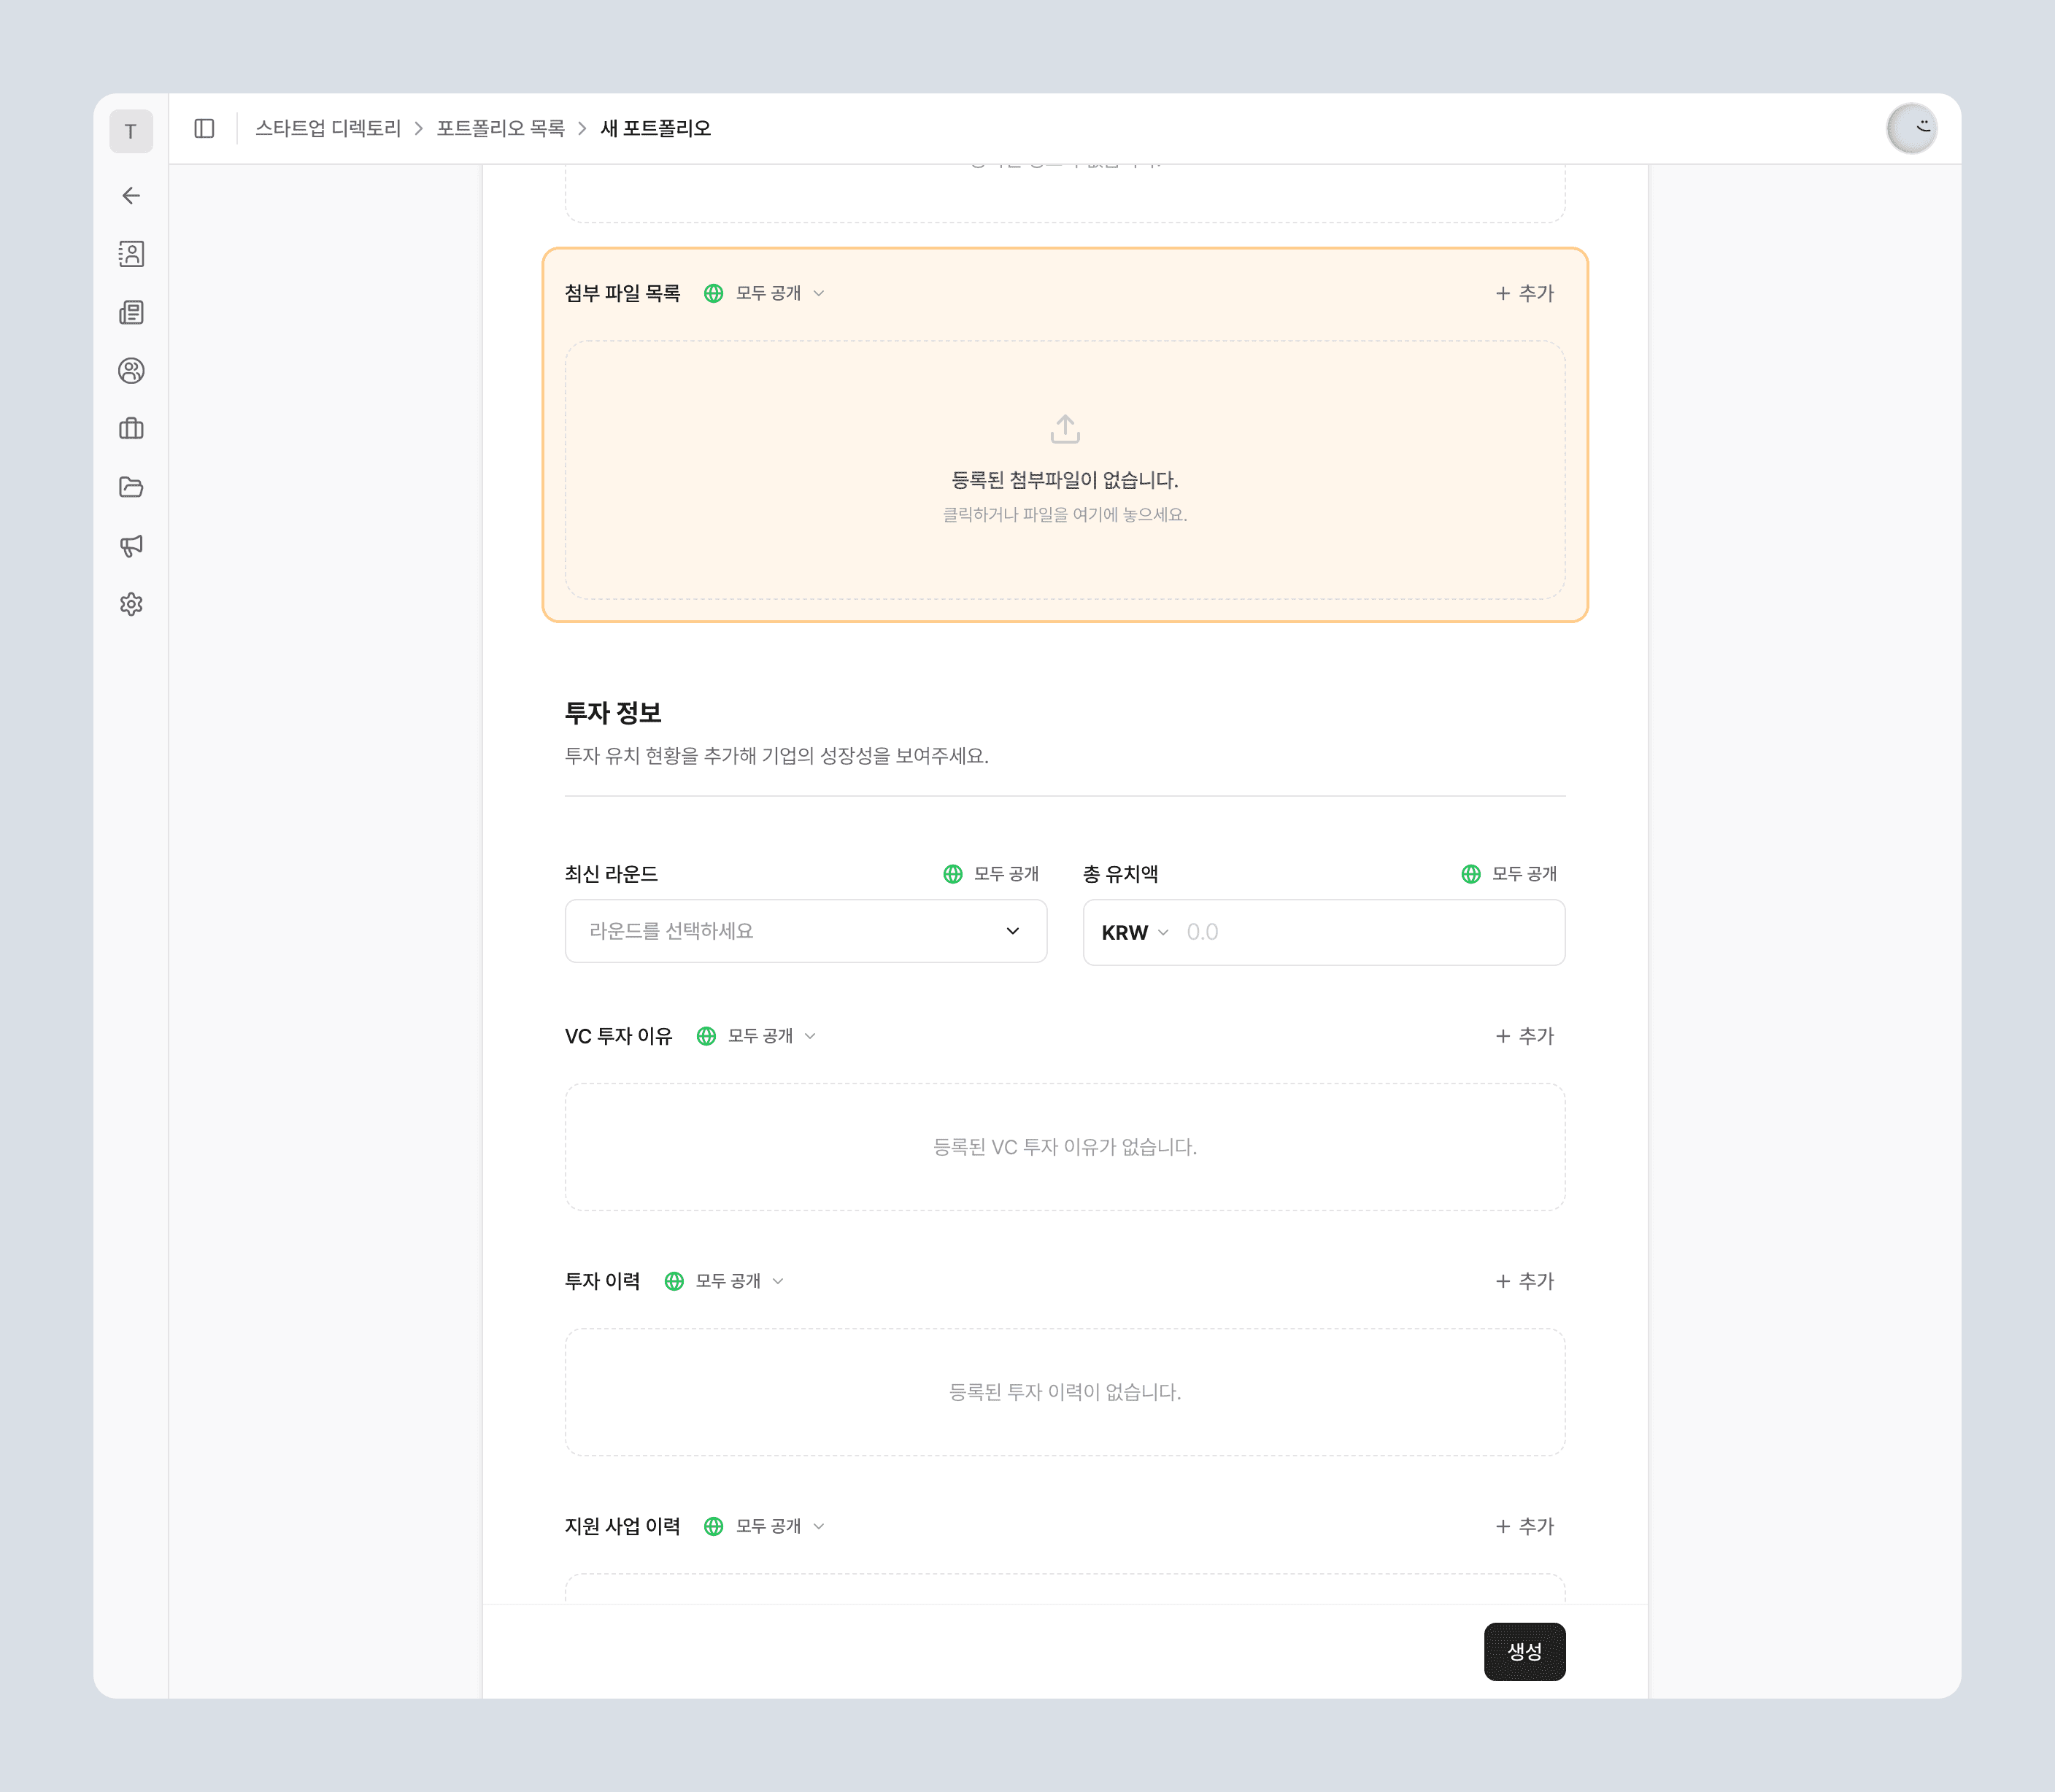Open the megaphone announcements sidebar icon

pos(131,546)
